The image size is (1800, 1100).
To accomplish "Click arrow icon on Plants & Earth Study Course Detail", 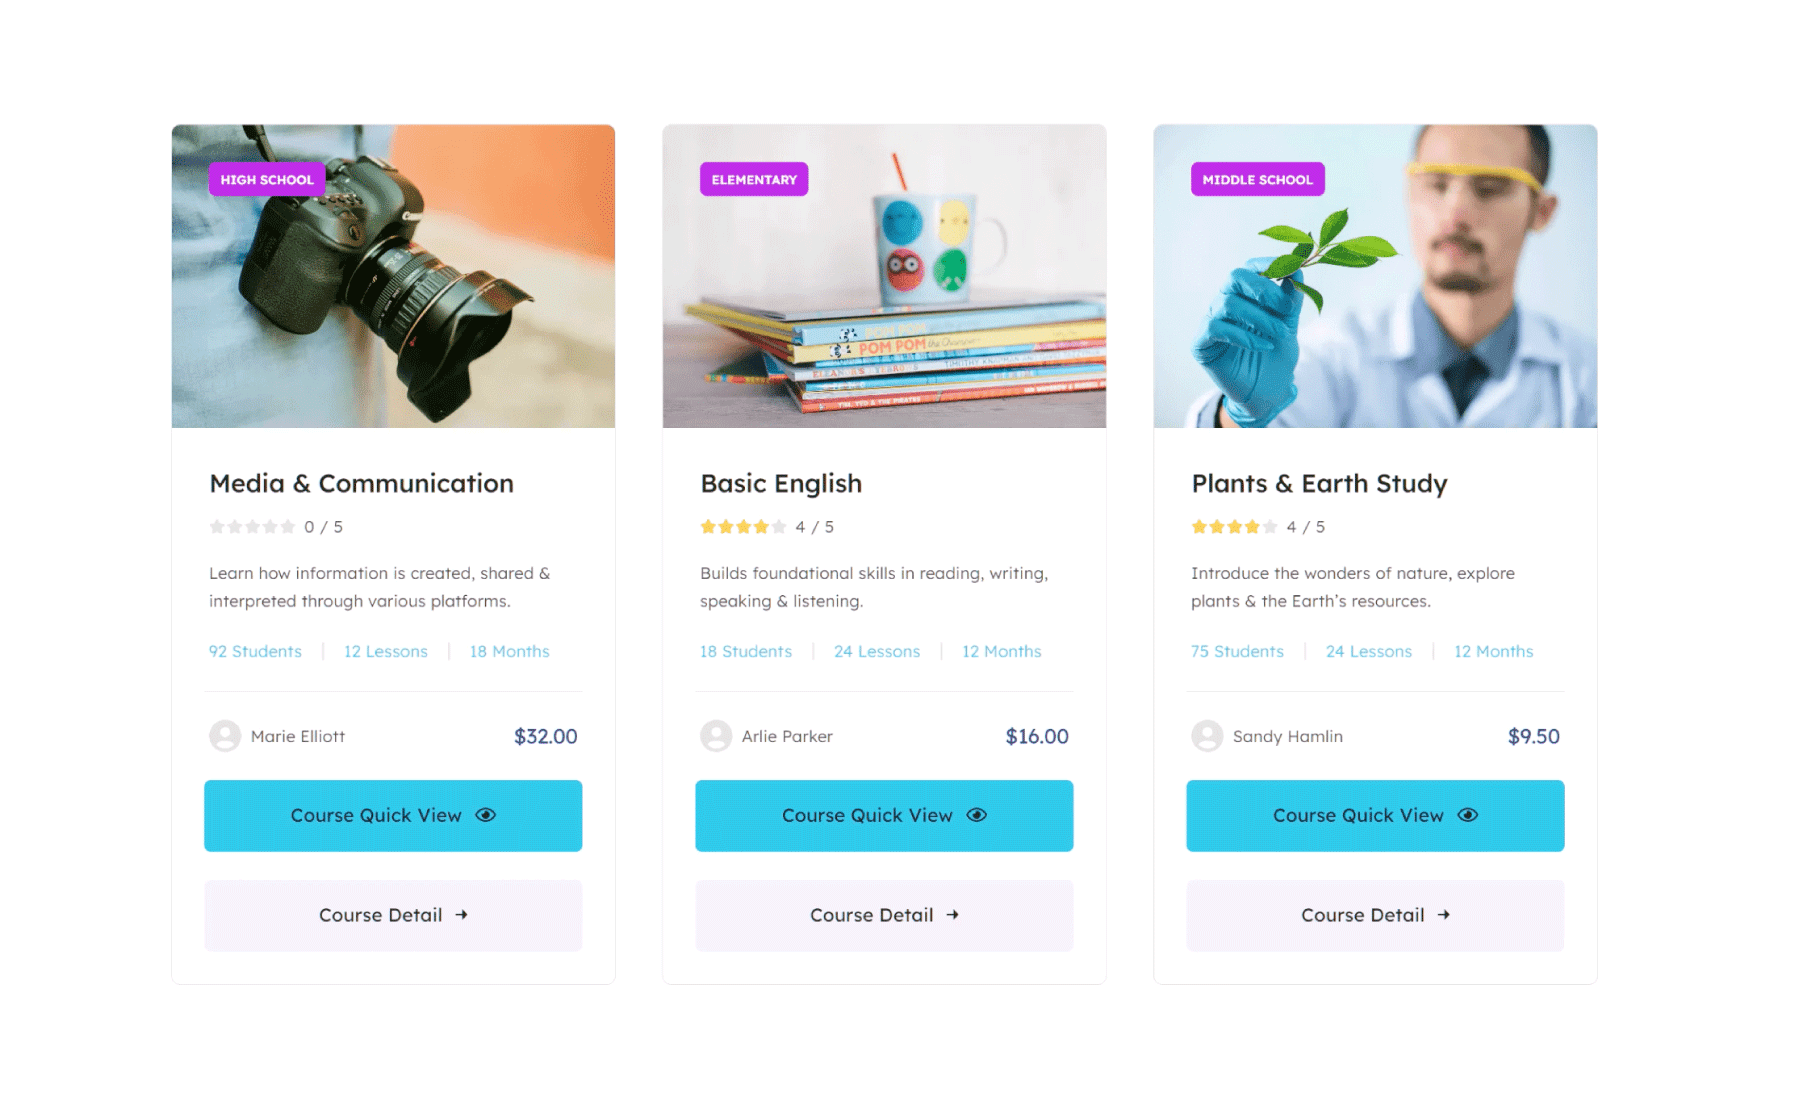I will pyautogui.click(x=1443, y=915).
